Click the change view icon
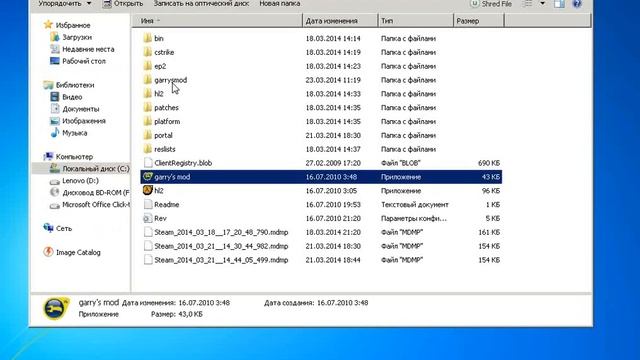The width and height of the screenshot is (640, 360). 528,4
